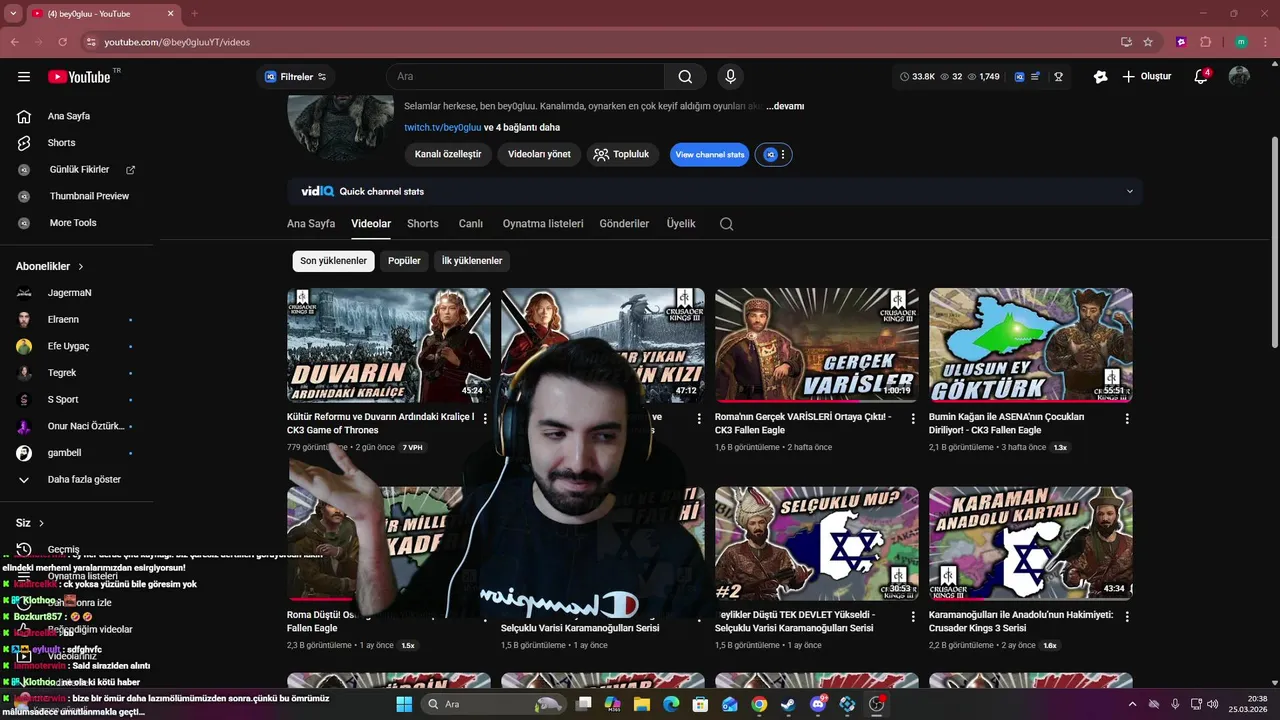This screenshot has width=1280, height=720.
Task: Select the İlk yüklenenler sort chip
Action: (472, 261)
